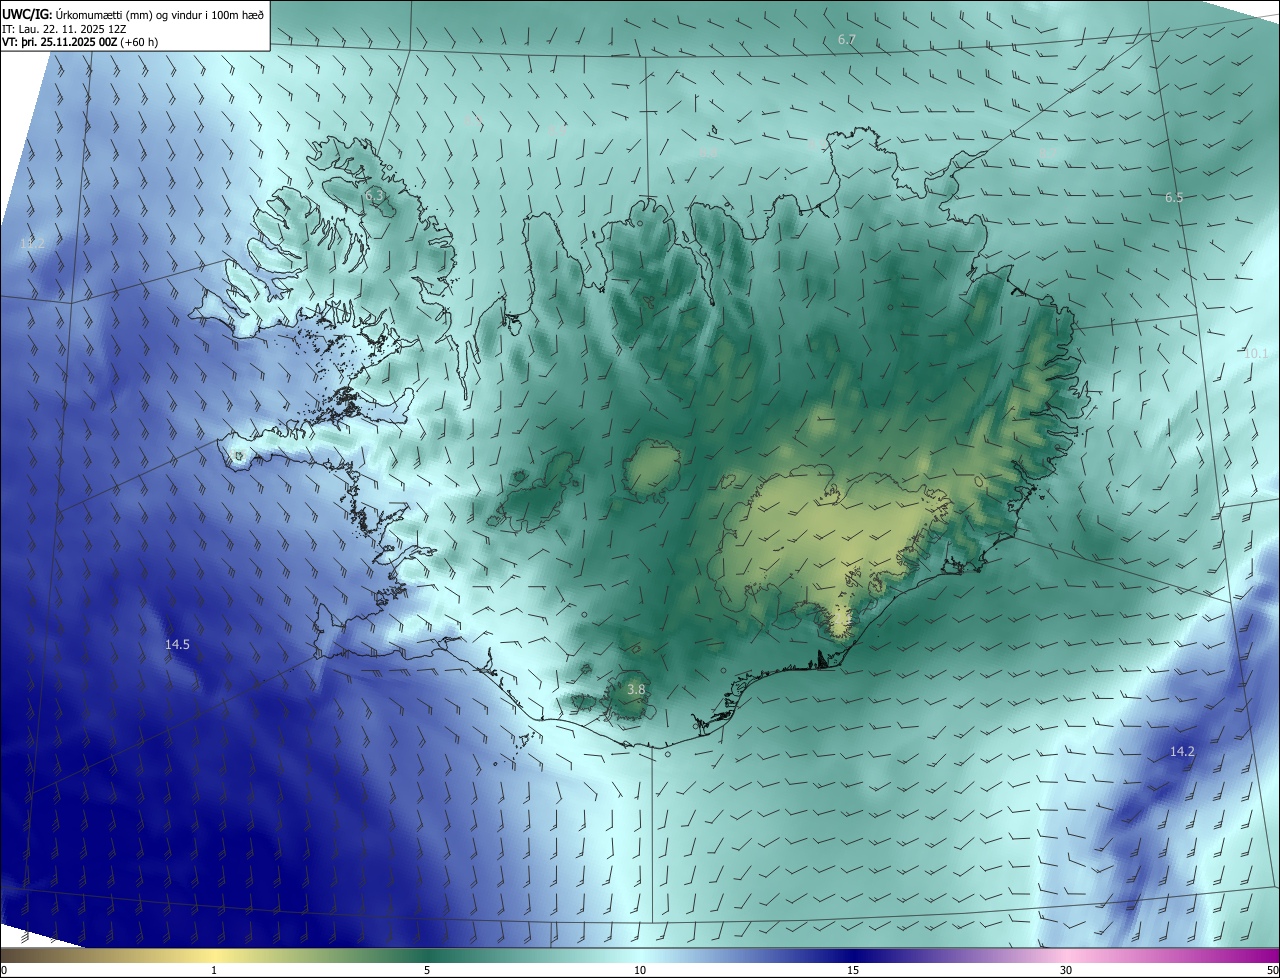Click the legend tick label 50
This screenshot has height=978, width=1280.
(x=1272, y=970)
